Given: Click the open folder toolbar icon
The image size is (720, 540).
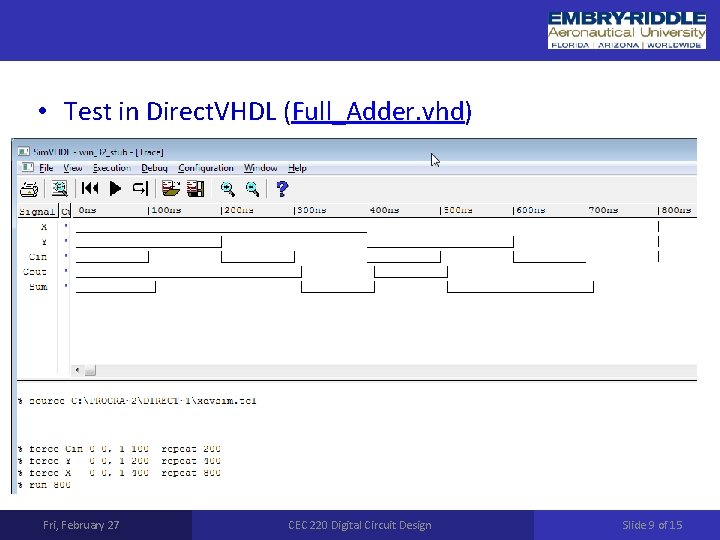Looking at the screenshot, I should point(171,188).
